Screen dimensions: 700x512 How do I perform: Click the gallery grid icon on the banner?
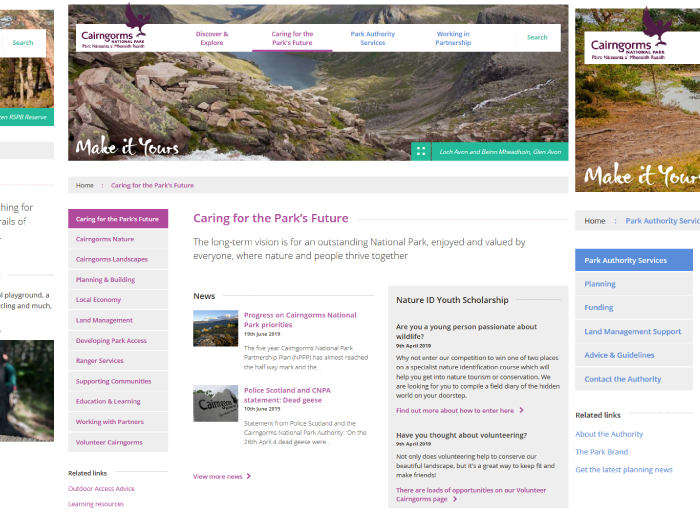pyautogui.click(x=421, y=151)
